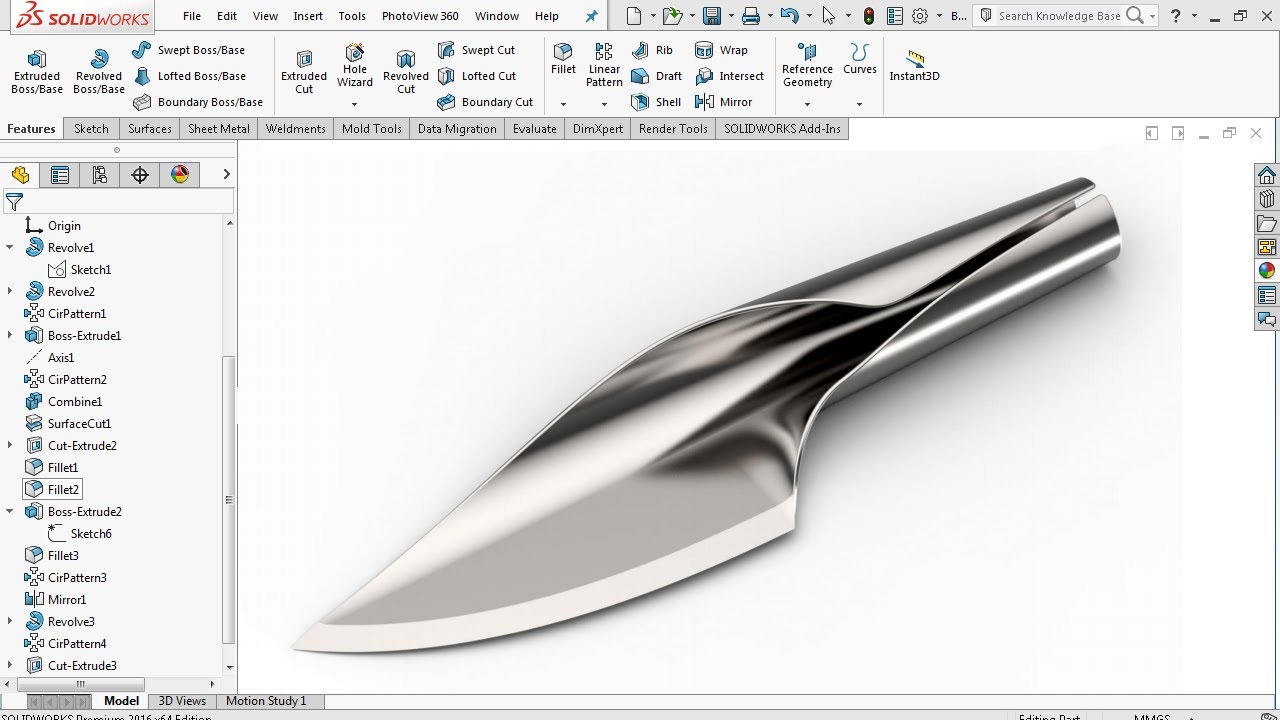
Task: Open FeatureManager design tree tab
Action: pos(20,175)
